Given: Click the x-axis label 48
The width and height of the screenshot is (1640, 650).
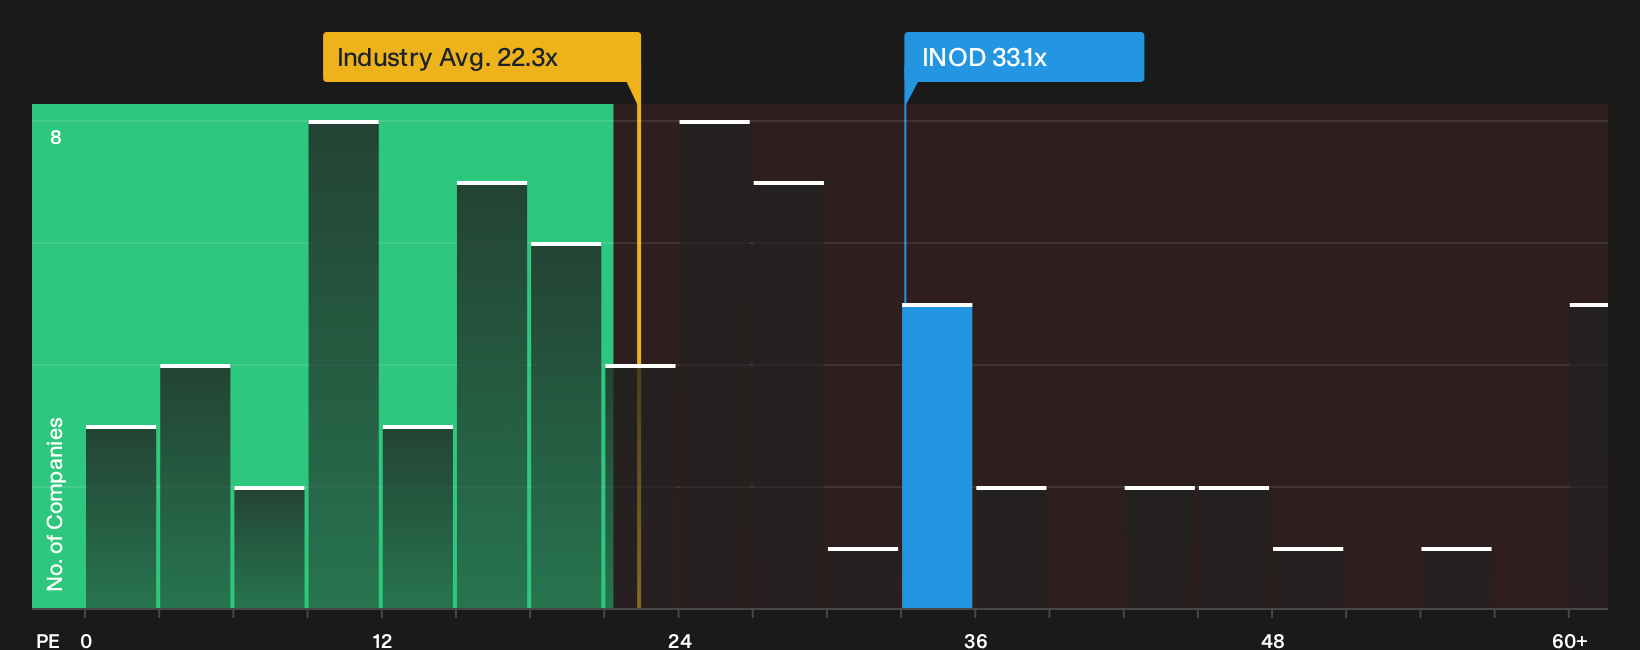Looking at the screenshot, I should click(x=1273, y=641).
